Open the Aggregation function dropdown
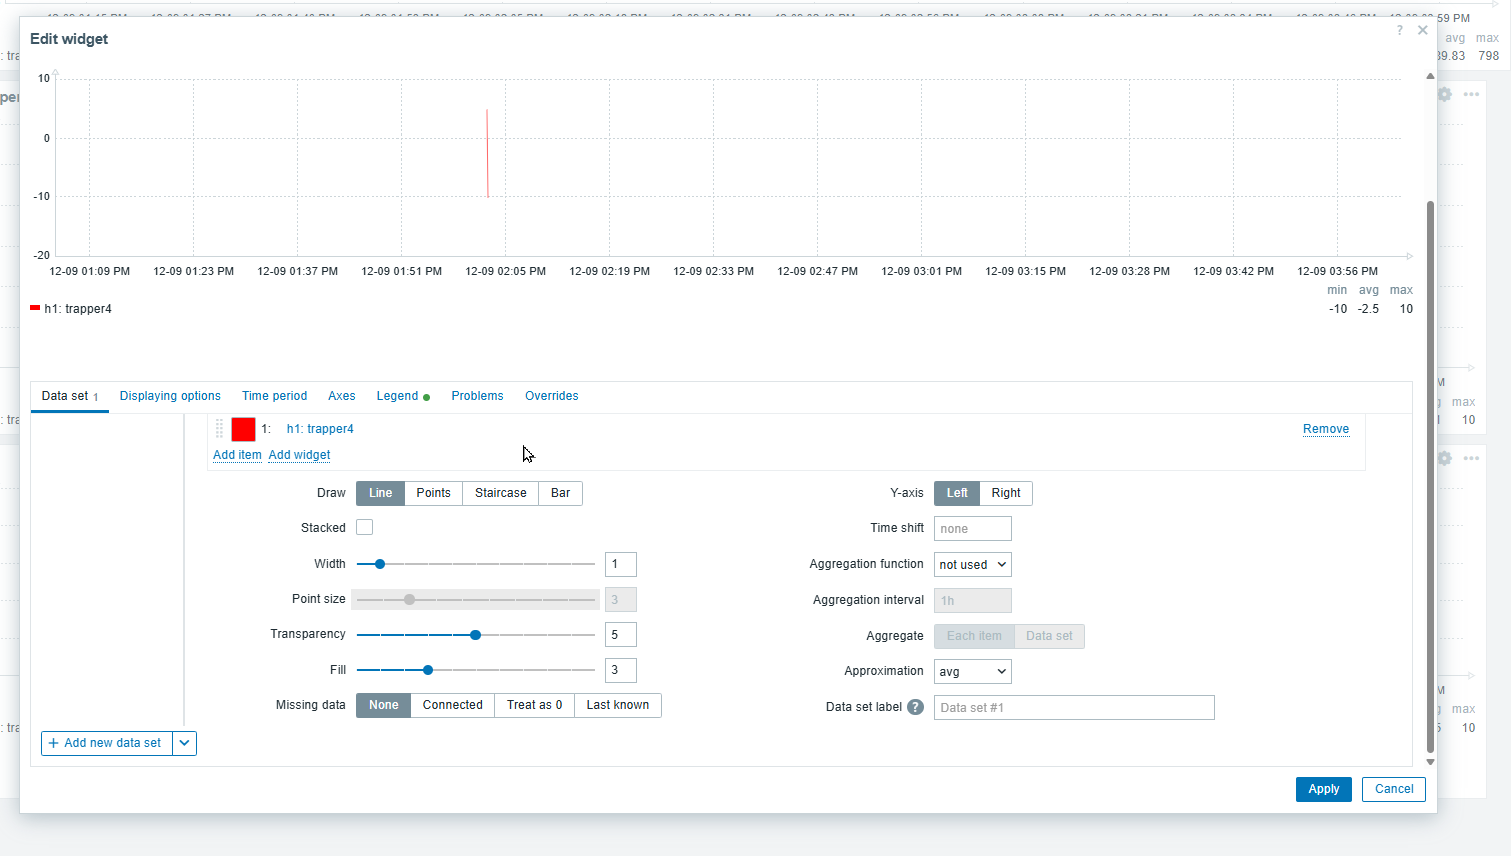 tap(972, 565)
